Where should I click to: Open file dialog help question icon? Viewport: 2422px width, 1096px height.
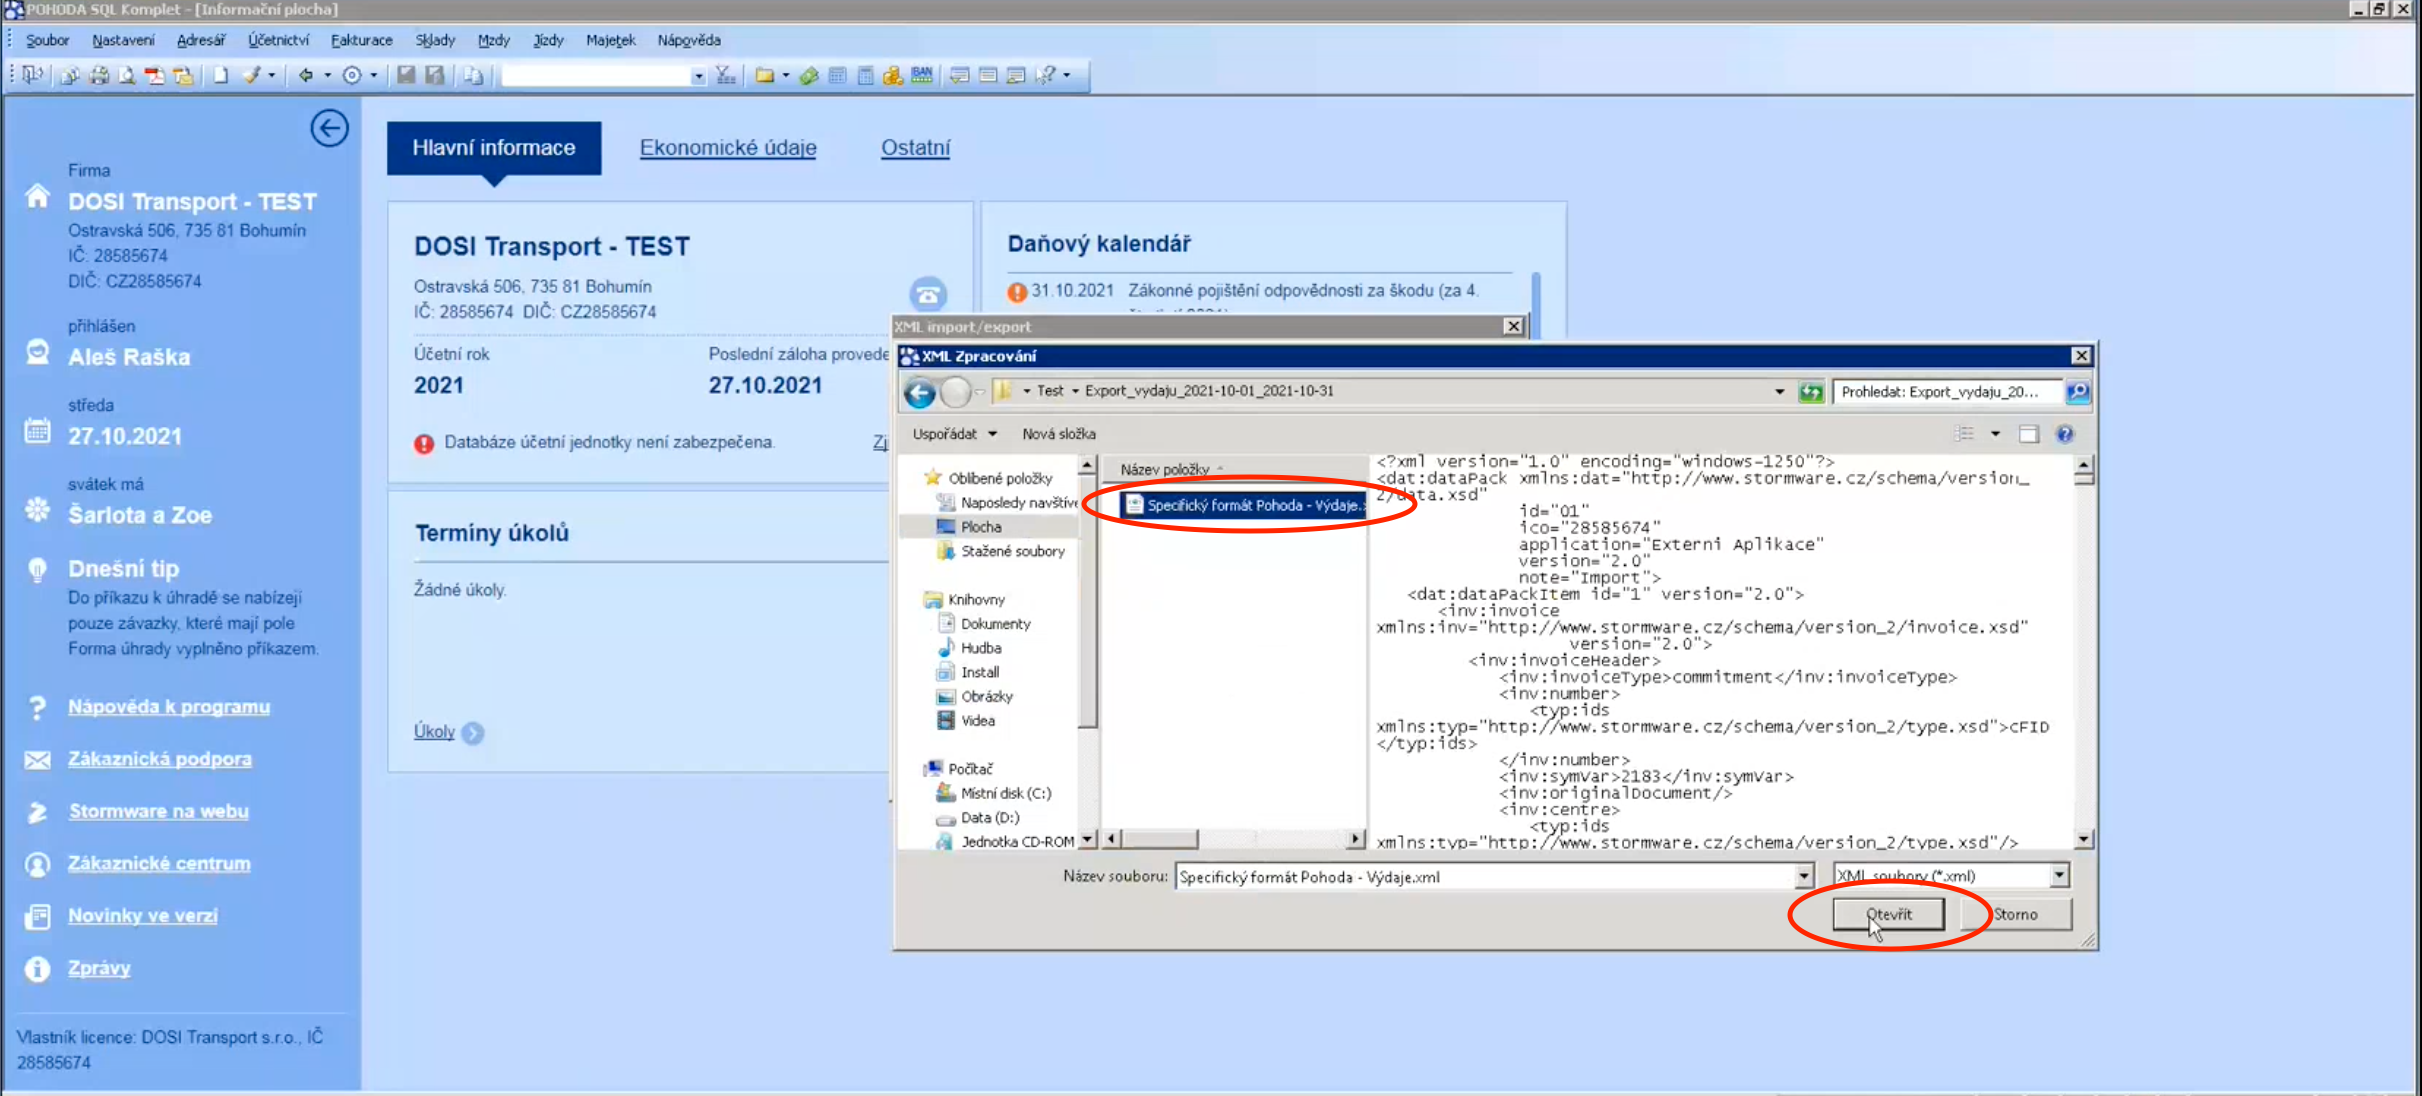tap(2065, 434)
